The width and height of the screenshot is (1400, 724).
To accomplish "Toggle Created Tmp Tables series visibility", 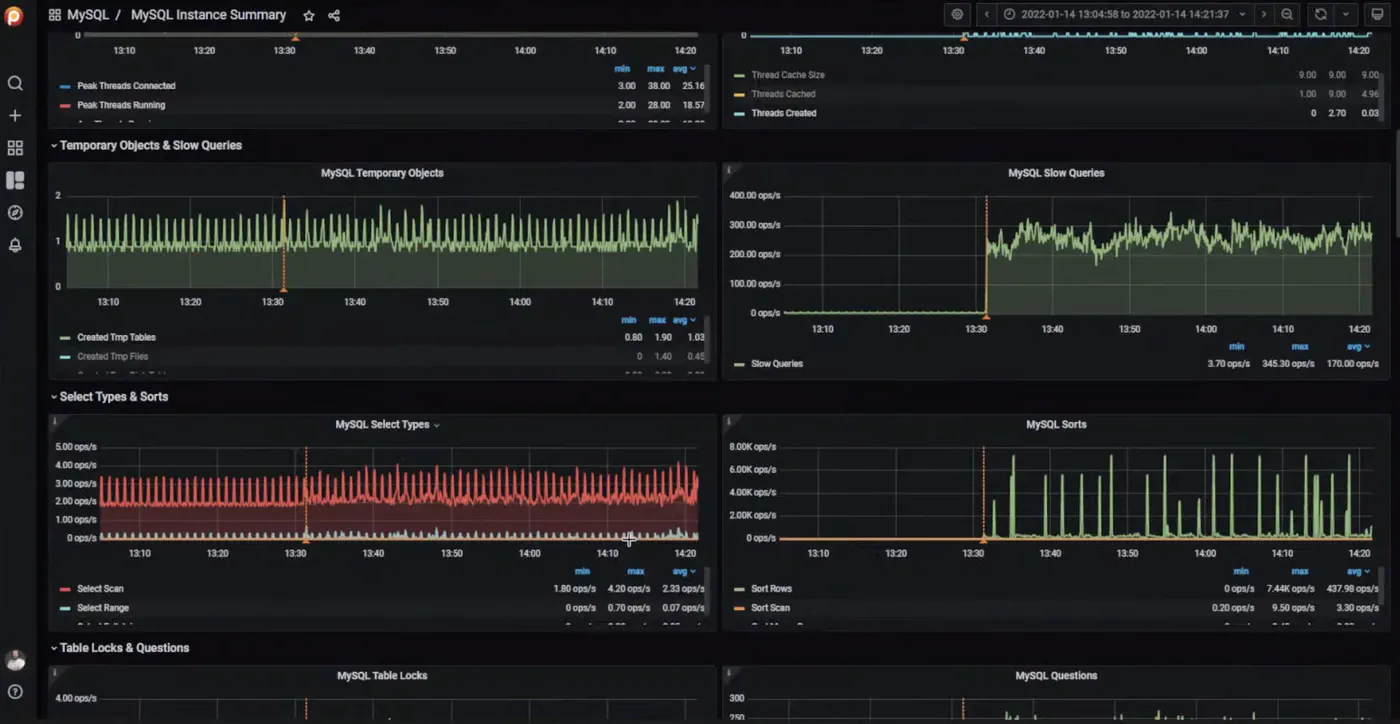I will coord(116,338).
